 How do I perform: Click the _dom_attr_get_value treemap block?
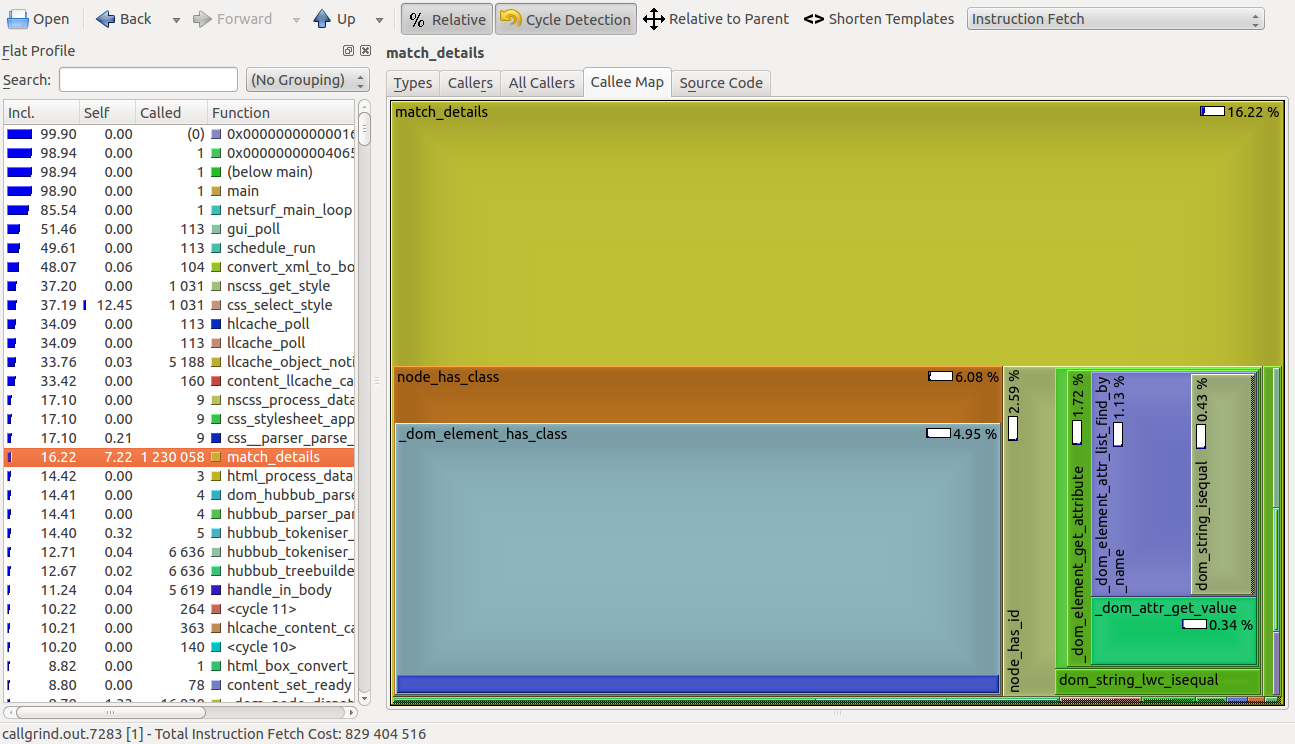pyautogui.click(x=1174, y=631)
